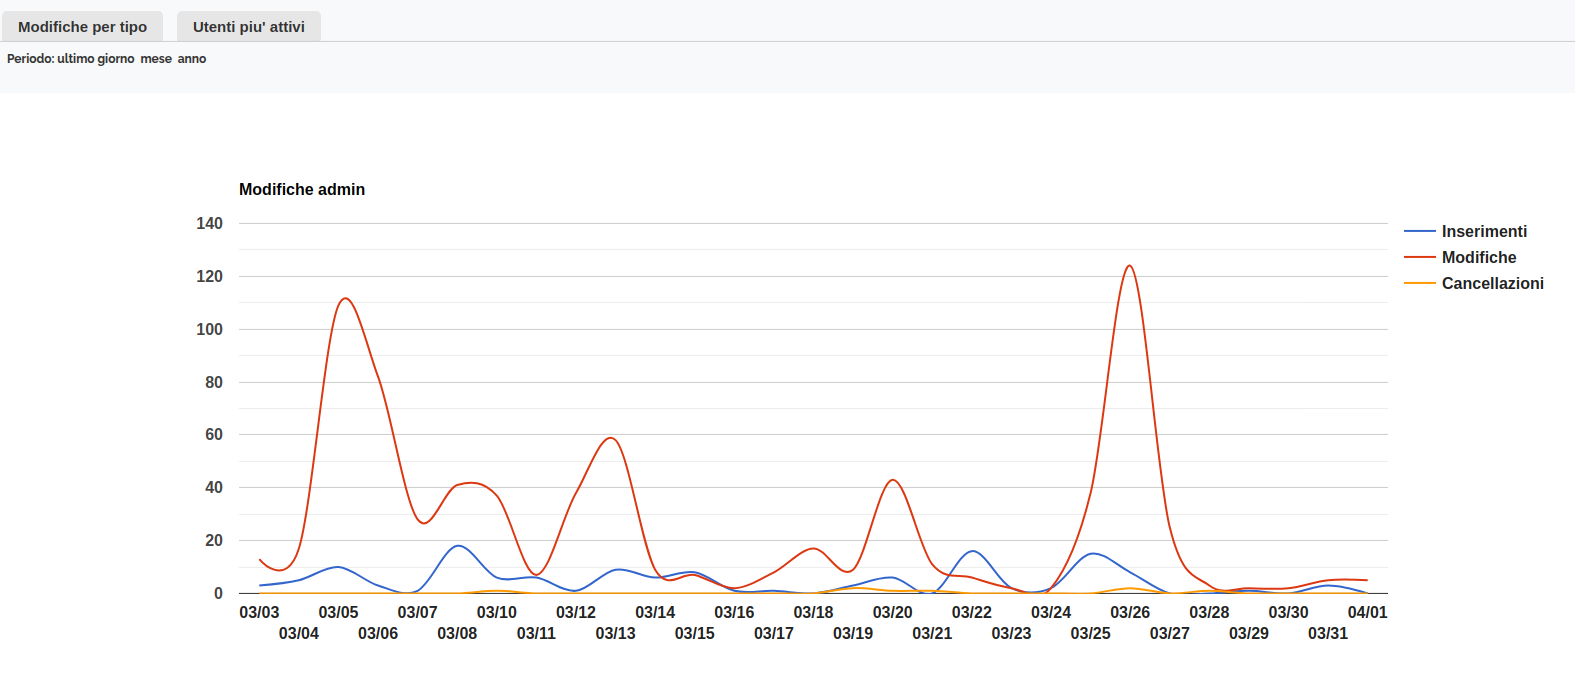Set the period to anno
The height and width of the screenshot is (682, 1575).
pos(192,59)
